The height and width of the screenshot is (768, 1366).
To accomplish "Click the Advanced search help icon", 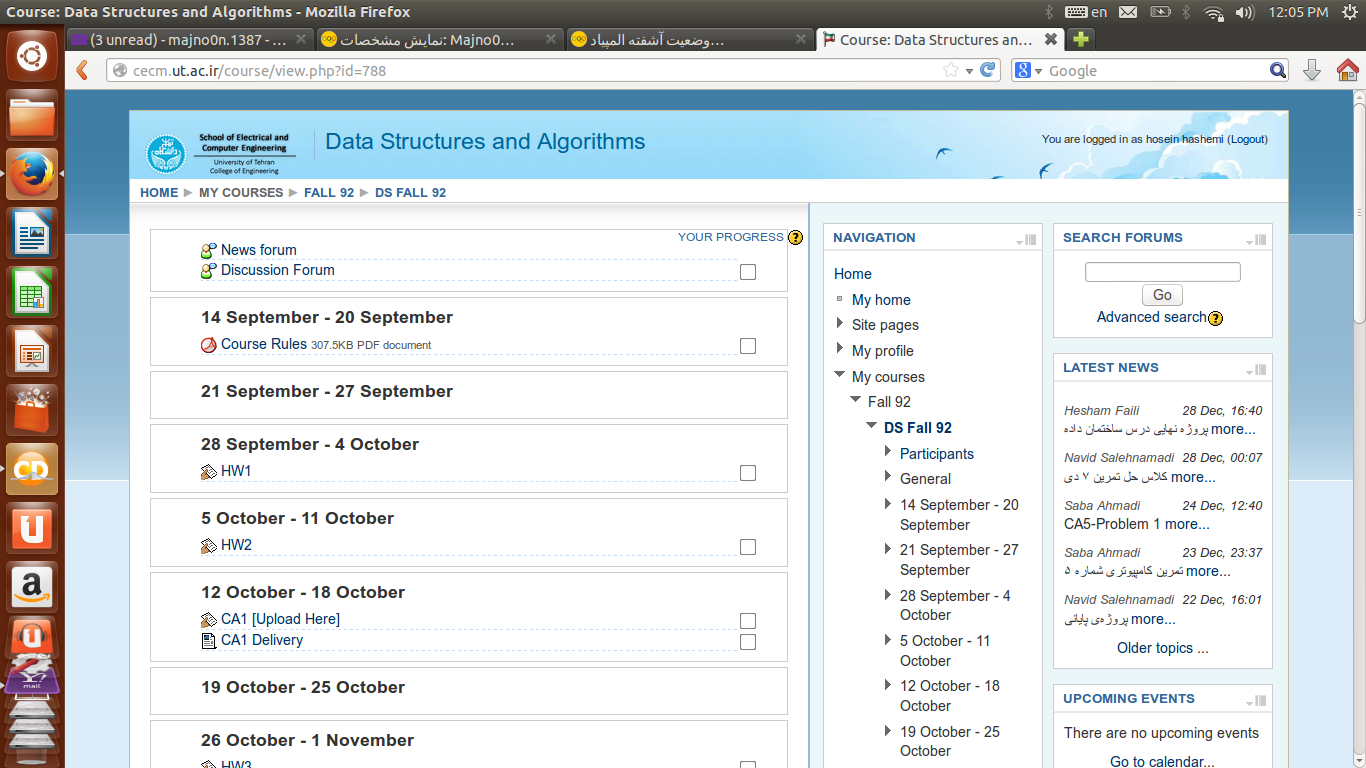I will coord(1215,318).
